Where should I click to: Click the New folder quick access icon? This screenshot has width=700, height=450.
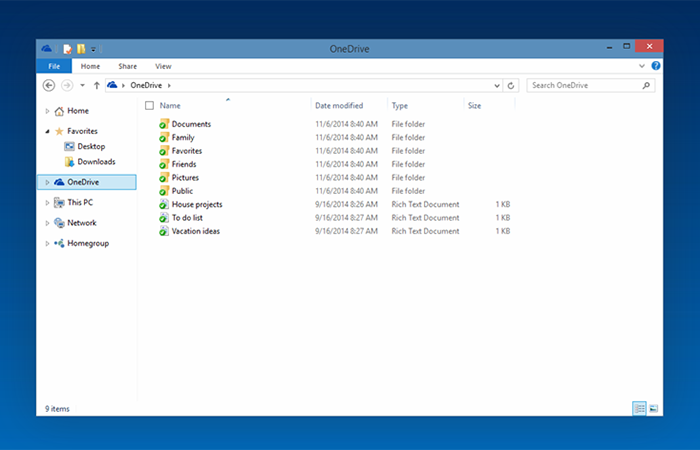coord(81,49)
